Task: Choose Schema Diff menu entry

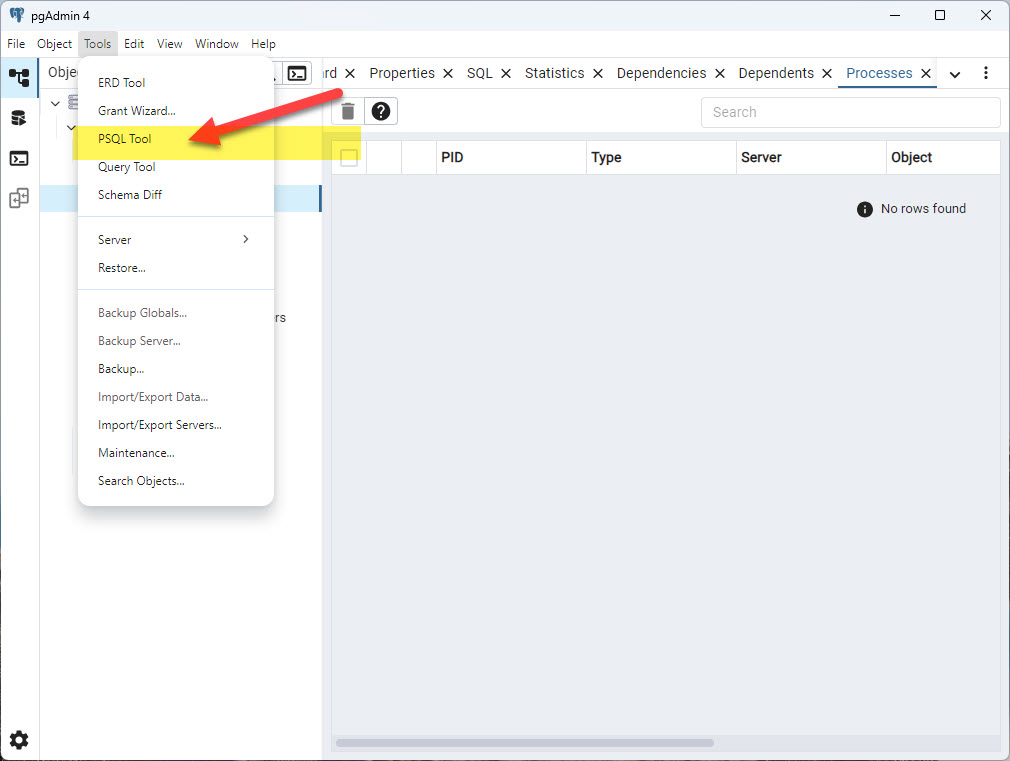Action: coord(176,195)
